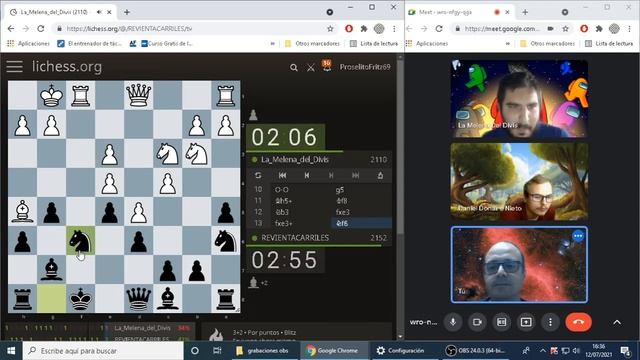Toggle captions in Google Meet
640x360 pixels.
pyautogui.click(x=501, y=322)
